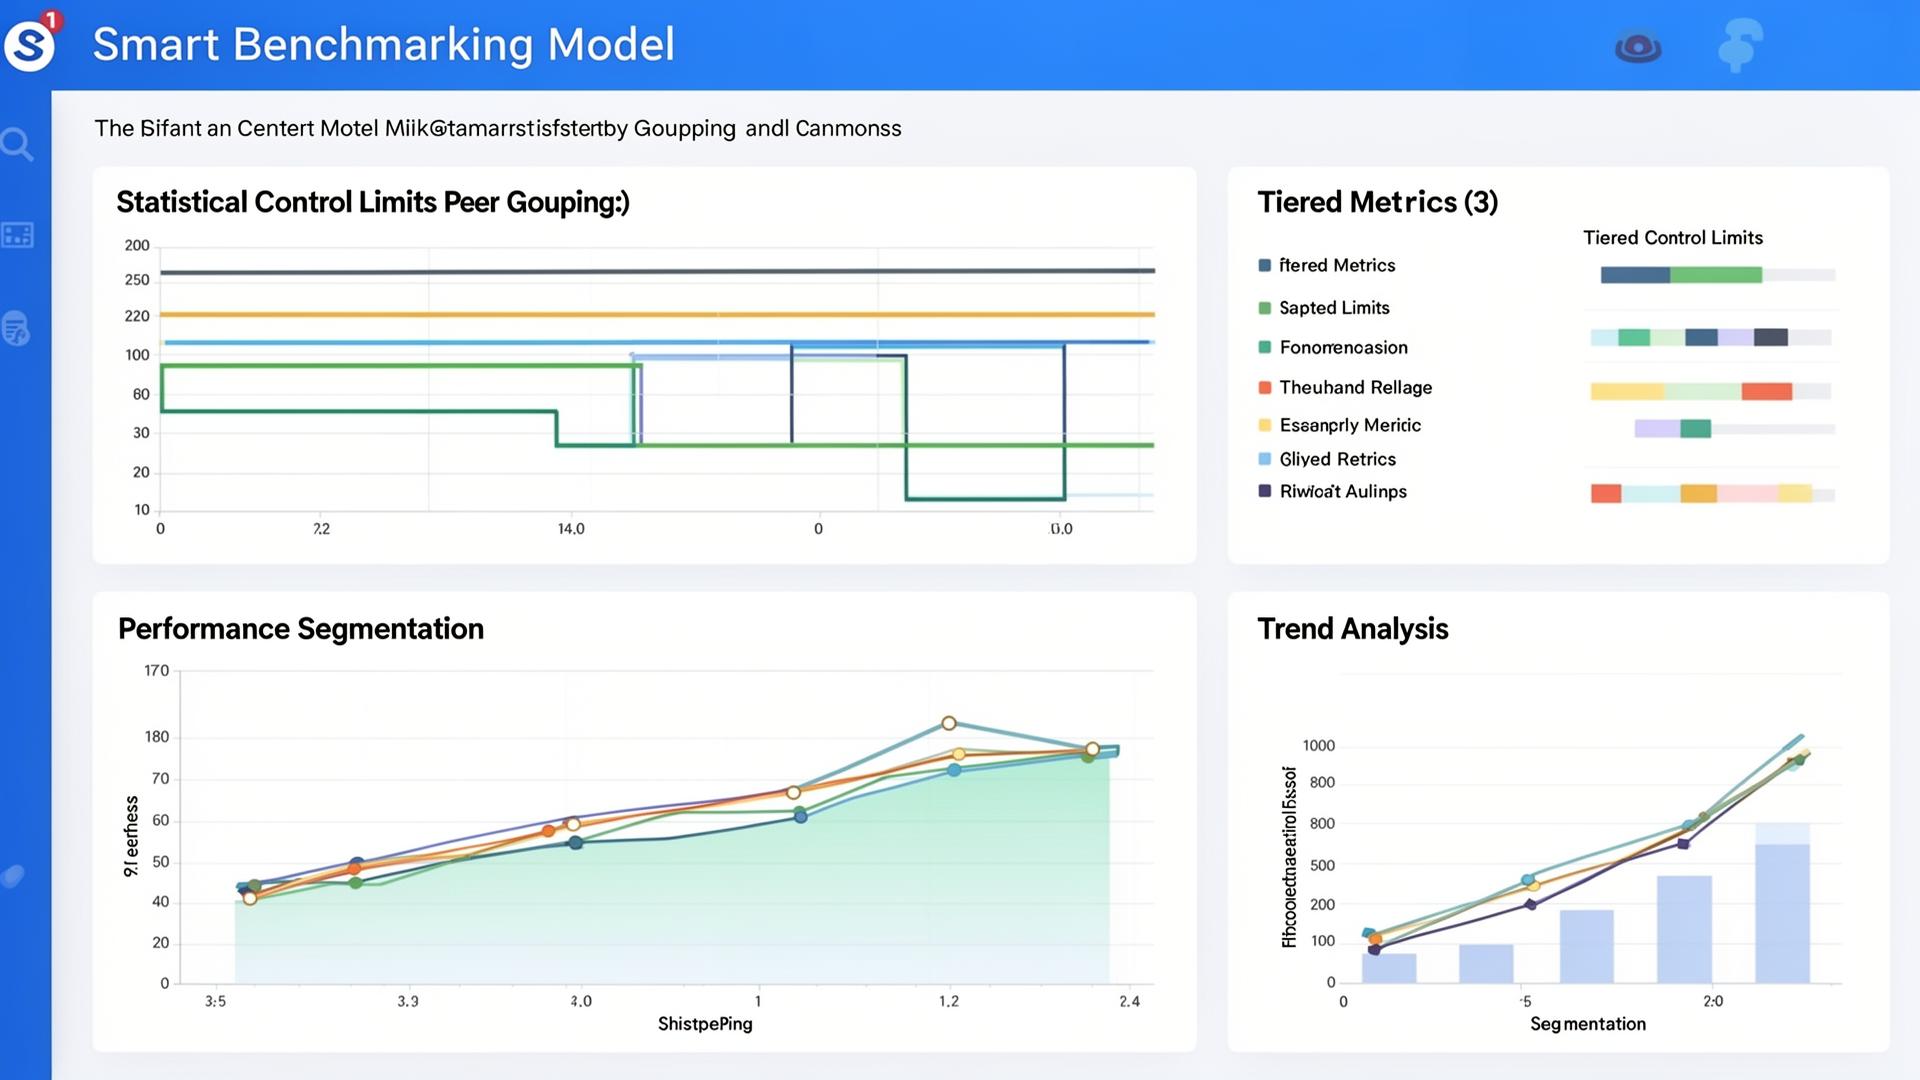
Task: Toggle the Riwioat Aulinps legend entry
Action: [1333, 491]
